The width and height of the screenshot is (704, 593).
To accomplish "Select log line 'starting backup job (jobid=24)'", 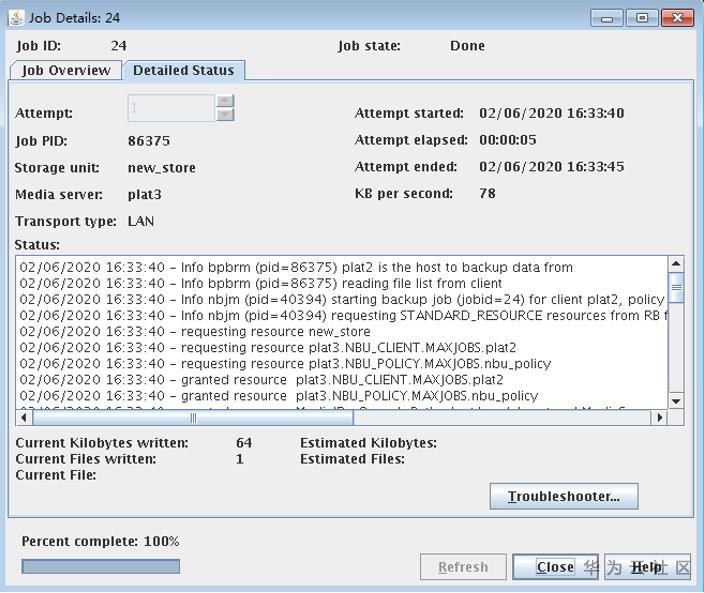I will pos(342,299).
